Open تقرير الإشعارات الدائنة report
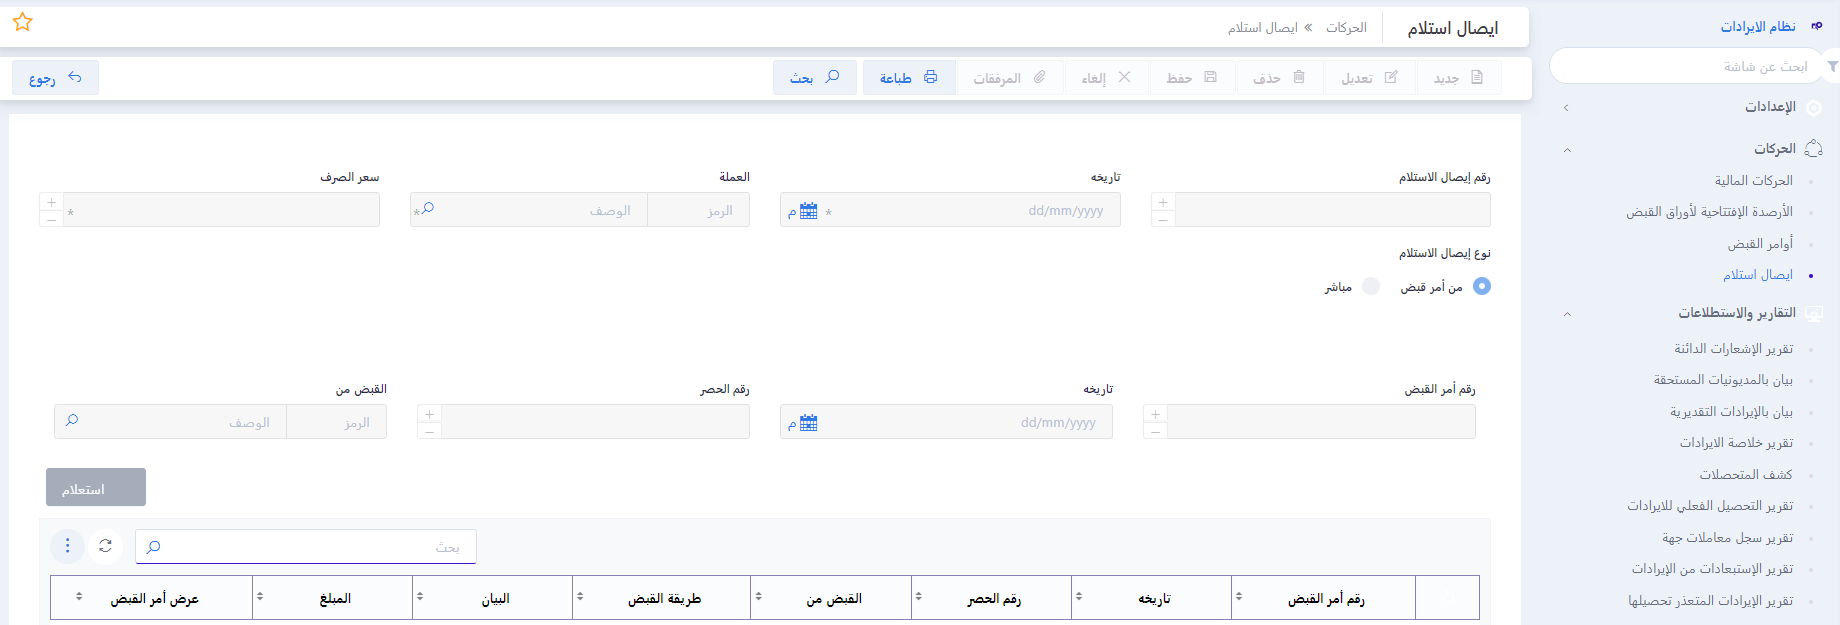 click(x=1734, y=349)
